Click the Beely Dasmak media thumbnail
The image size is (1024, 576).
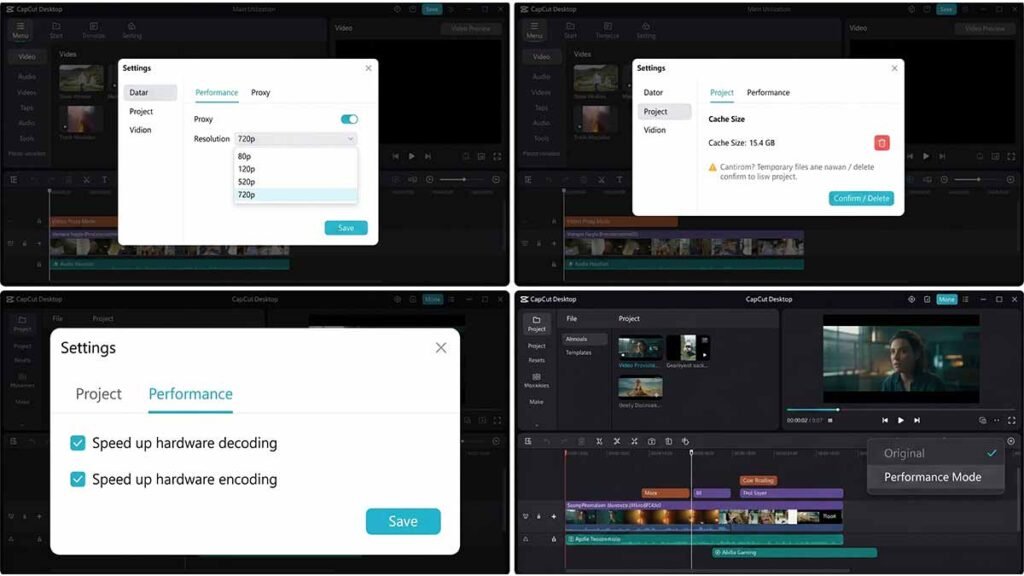641,388
